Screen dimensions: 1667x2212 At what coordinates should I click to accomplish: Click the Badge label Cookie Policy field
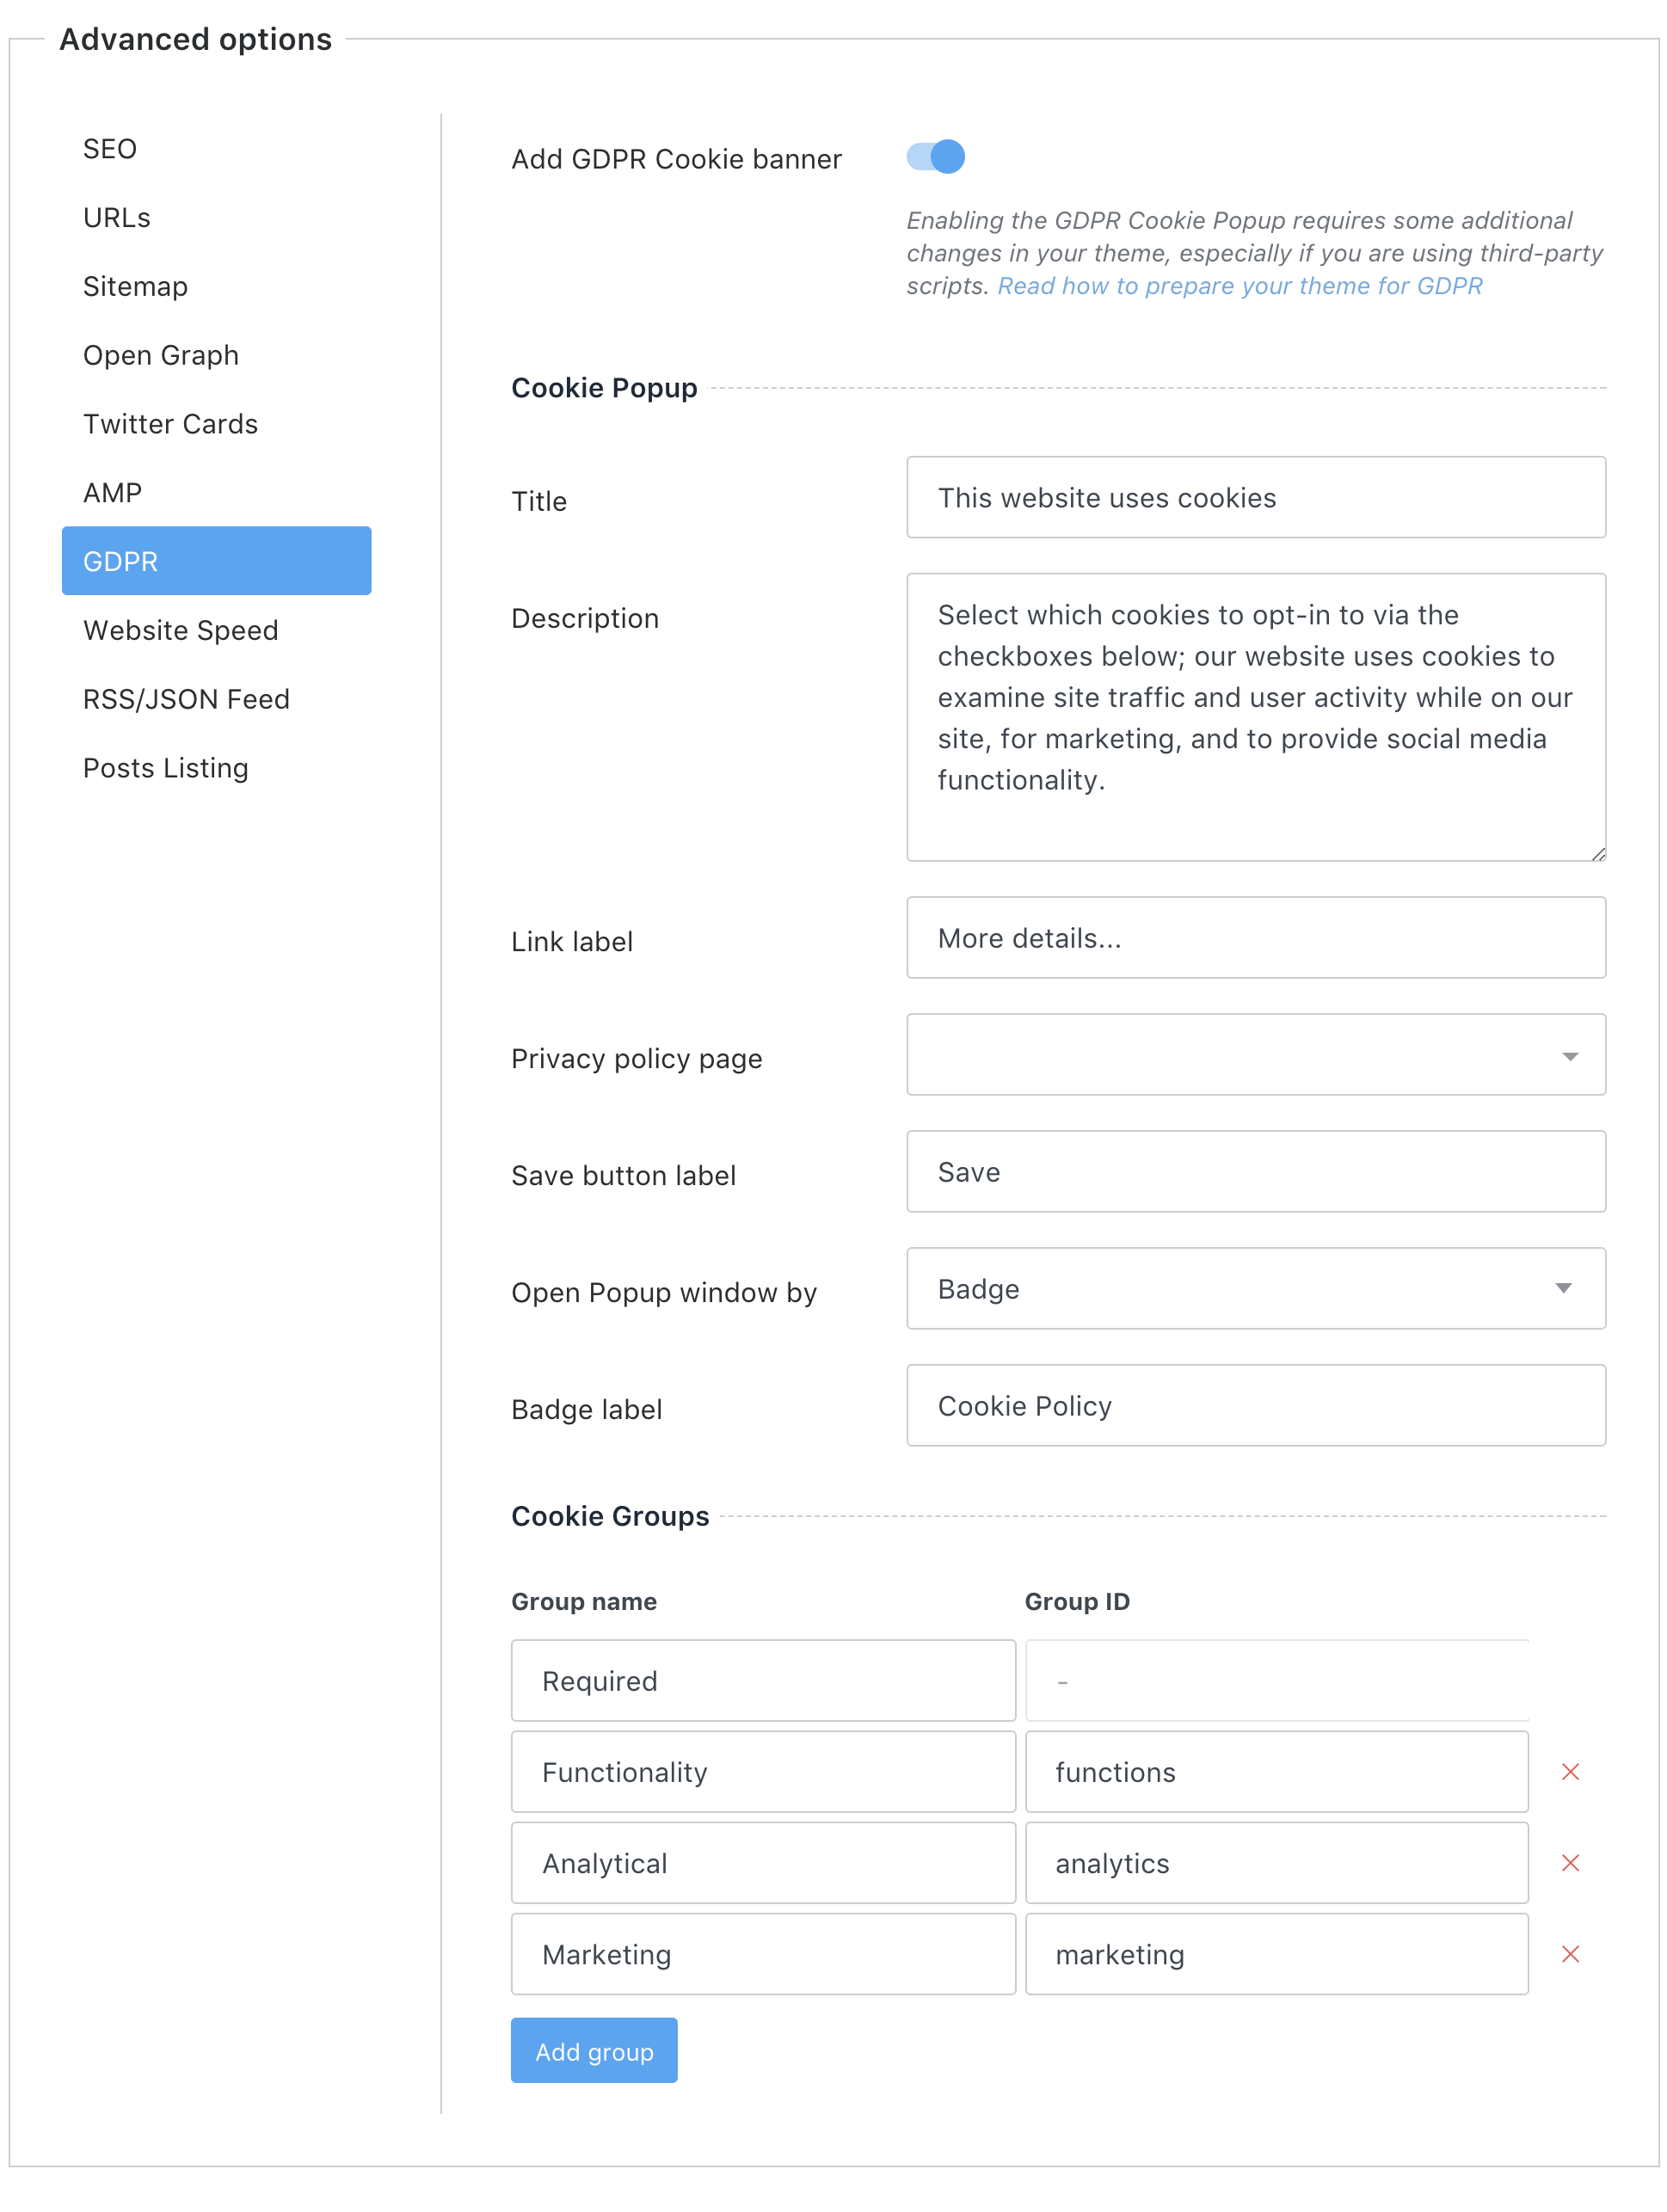(x=1256, y=1405)
